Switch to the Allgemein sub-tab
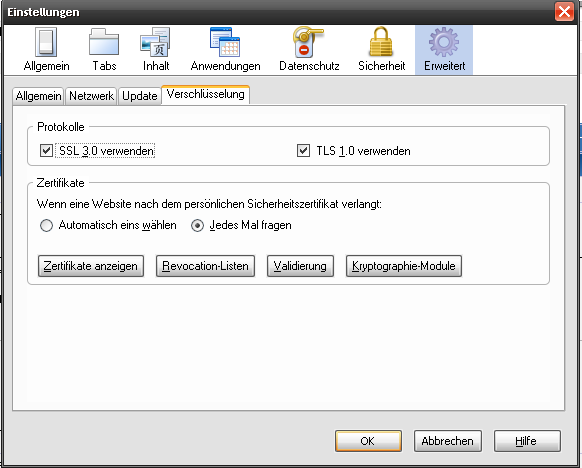This screenshot has width=582, height=468. click(38, 96)
